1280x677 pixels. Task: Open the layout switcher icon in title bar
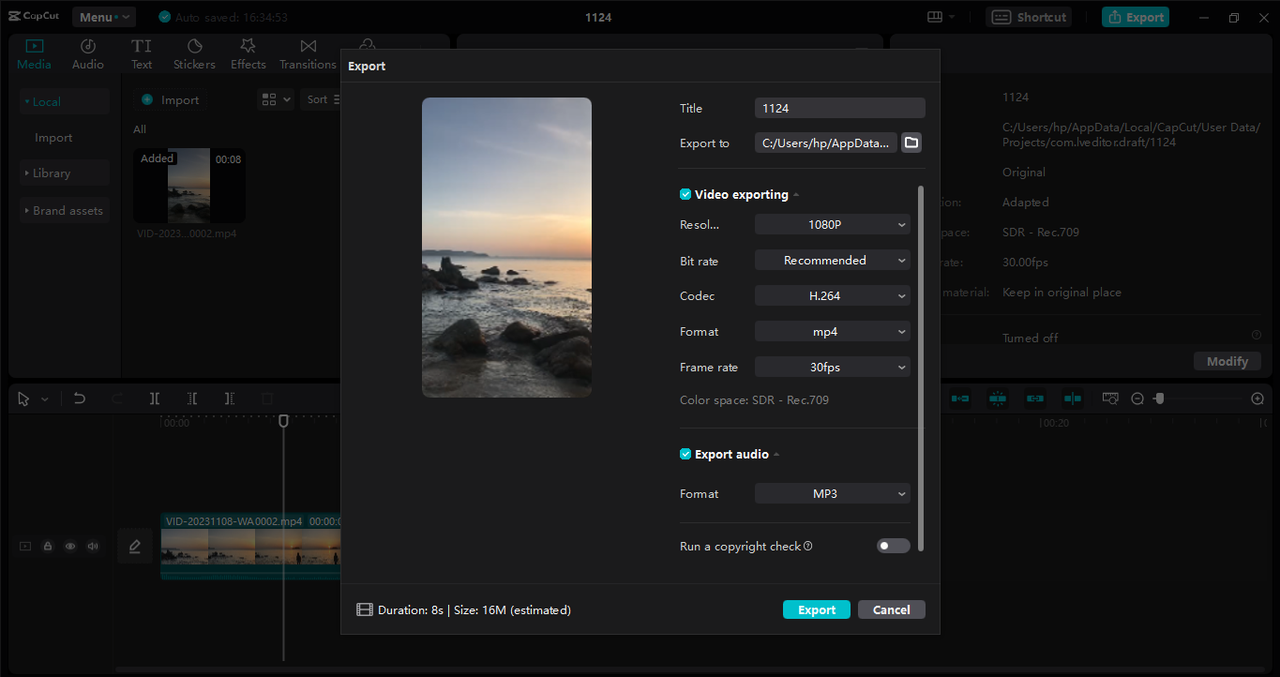click(941, 17)
